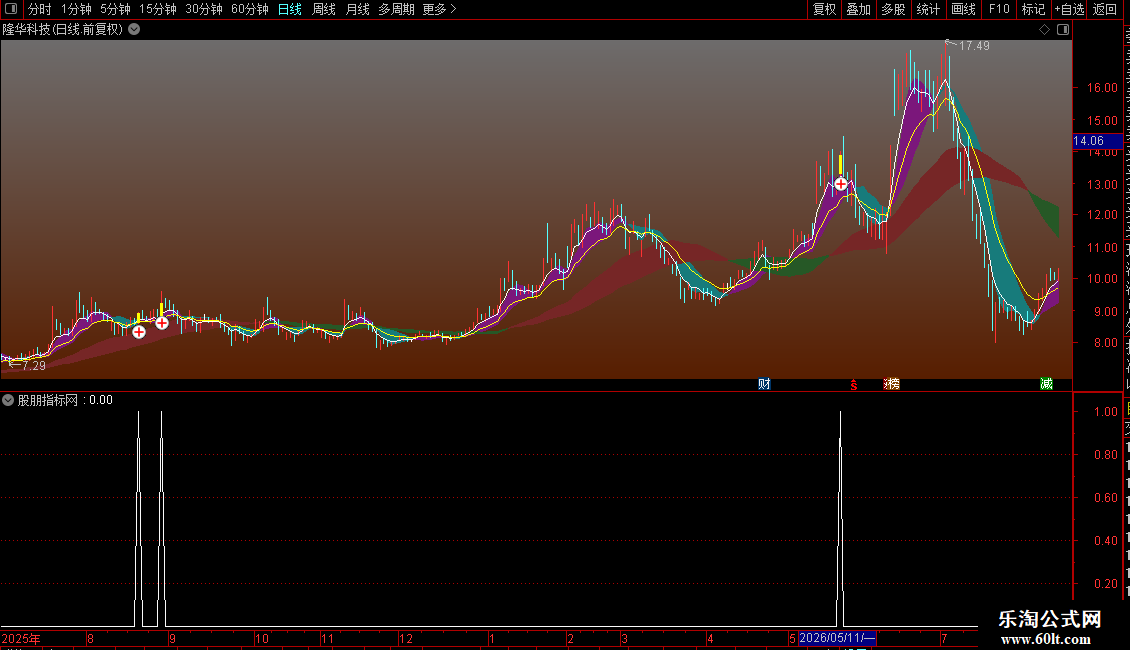The image size is (1130, 650).
Task: Switch to 分时 intraday view
Action: click(x=40, y=9)
